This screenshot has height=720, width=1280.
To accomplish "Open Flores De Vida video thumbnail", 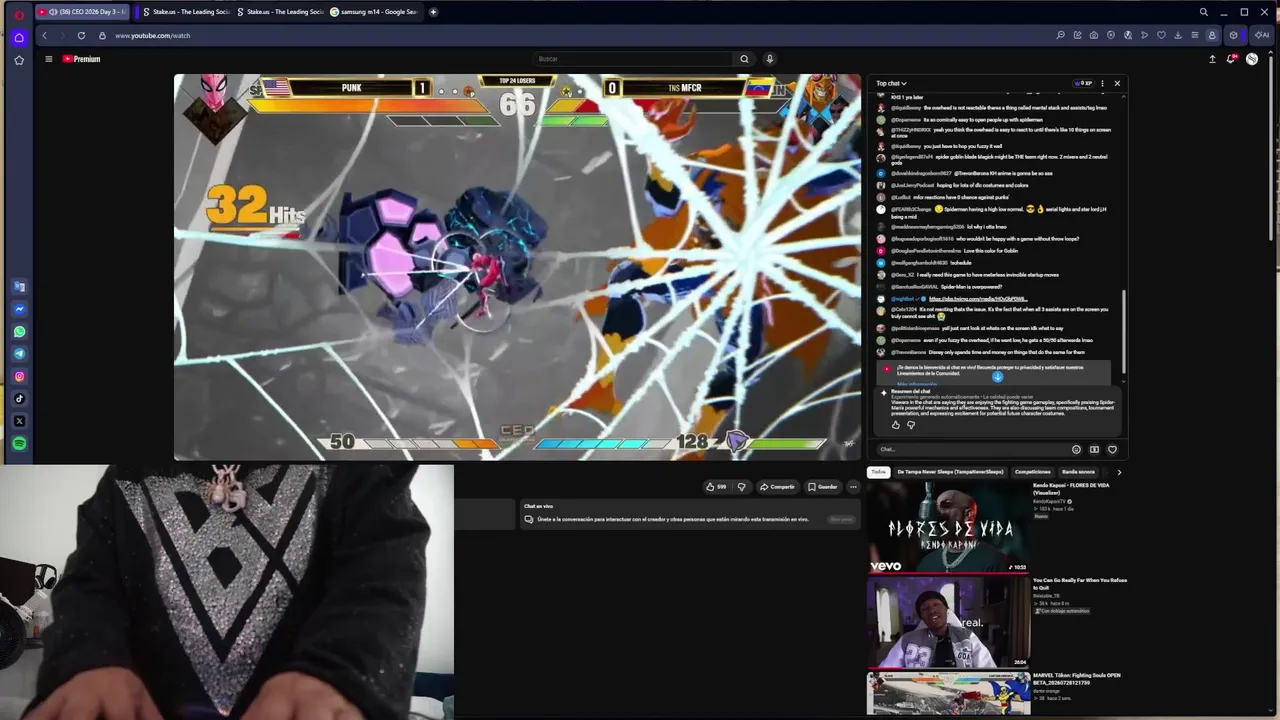I will [949, 527].
